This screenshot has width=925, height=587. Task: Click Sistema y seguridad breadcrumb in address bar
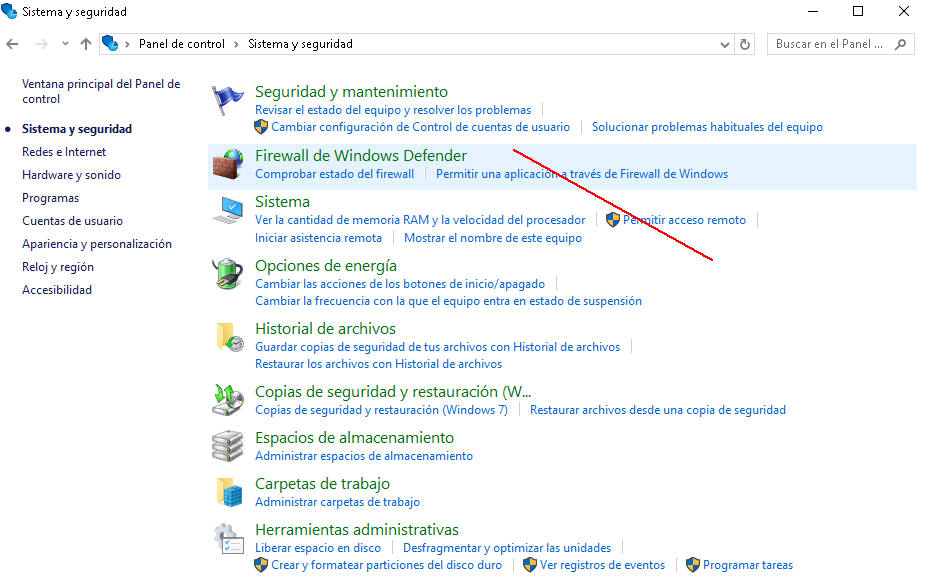click(x=300, y=44)
